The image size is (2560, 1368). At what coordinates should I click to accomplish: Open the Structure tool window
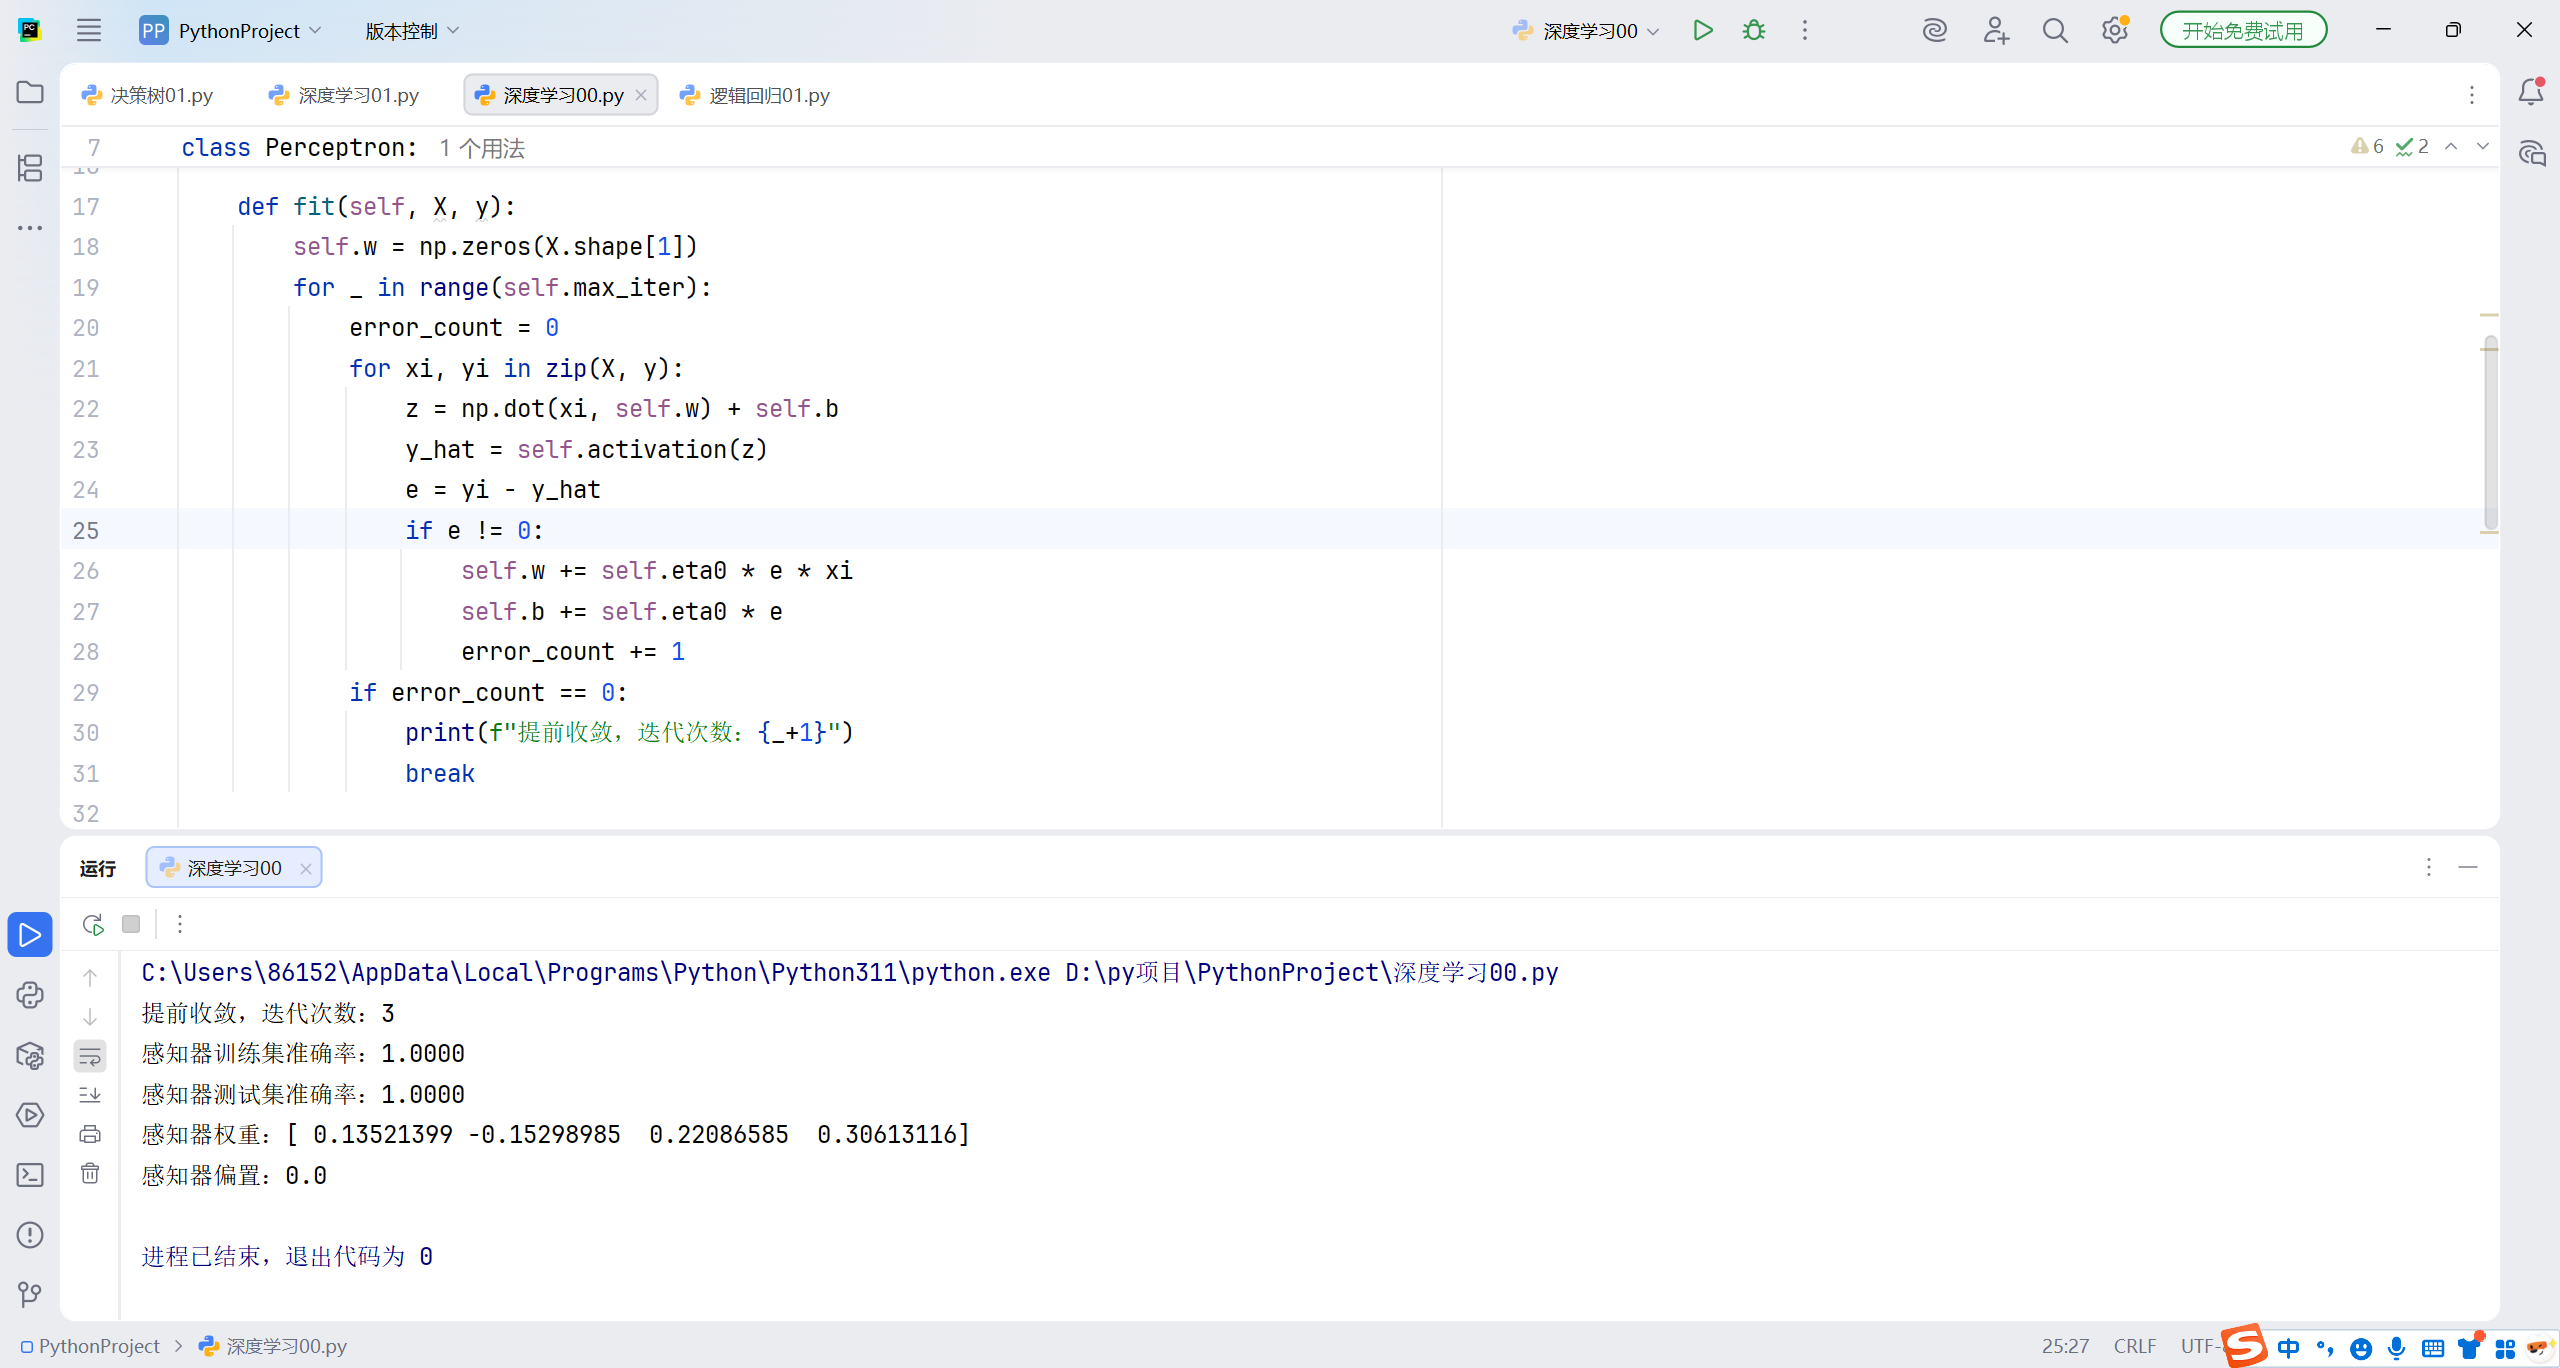coord(30,167)
